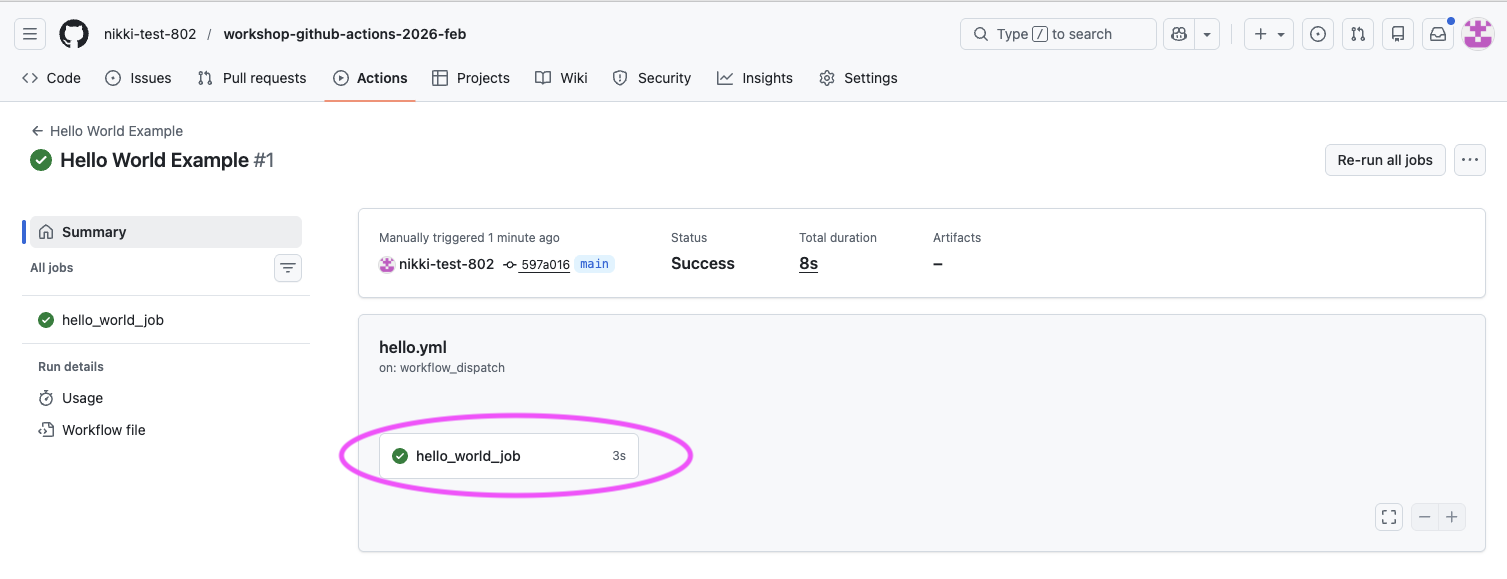Open the Workflow file from the sidebar
The width and height of the screenshot is (1507, 579).
(103, 429)
